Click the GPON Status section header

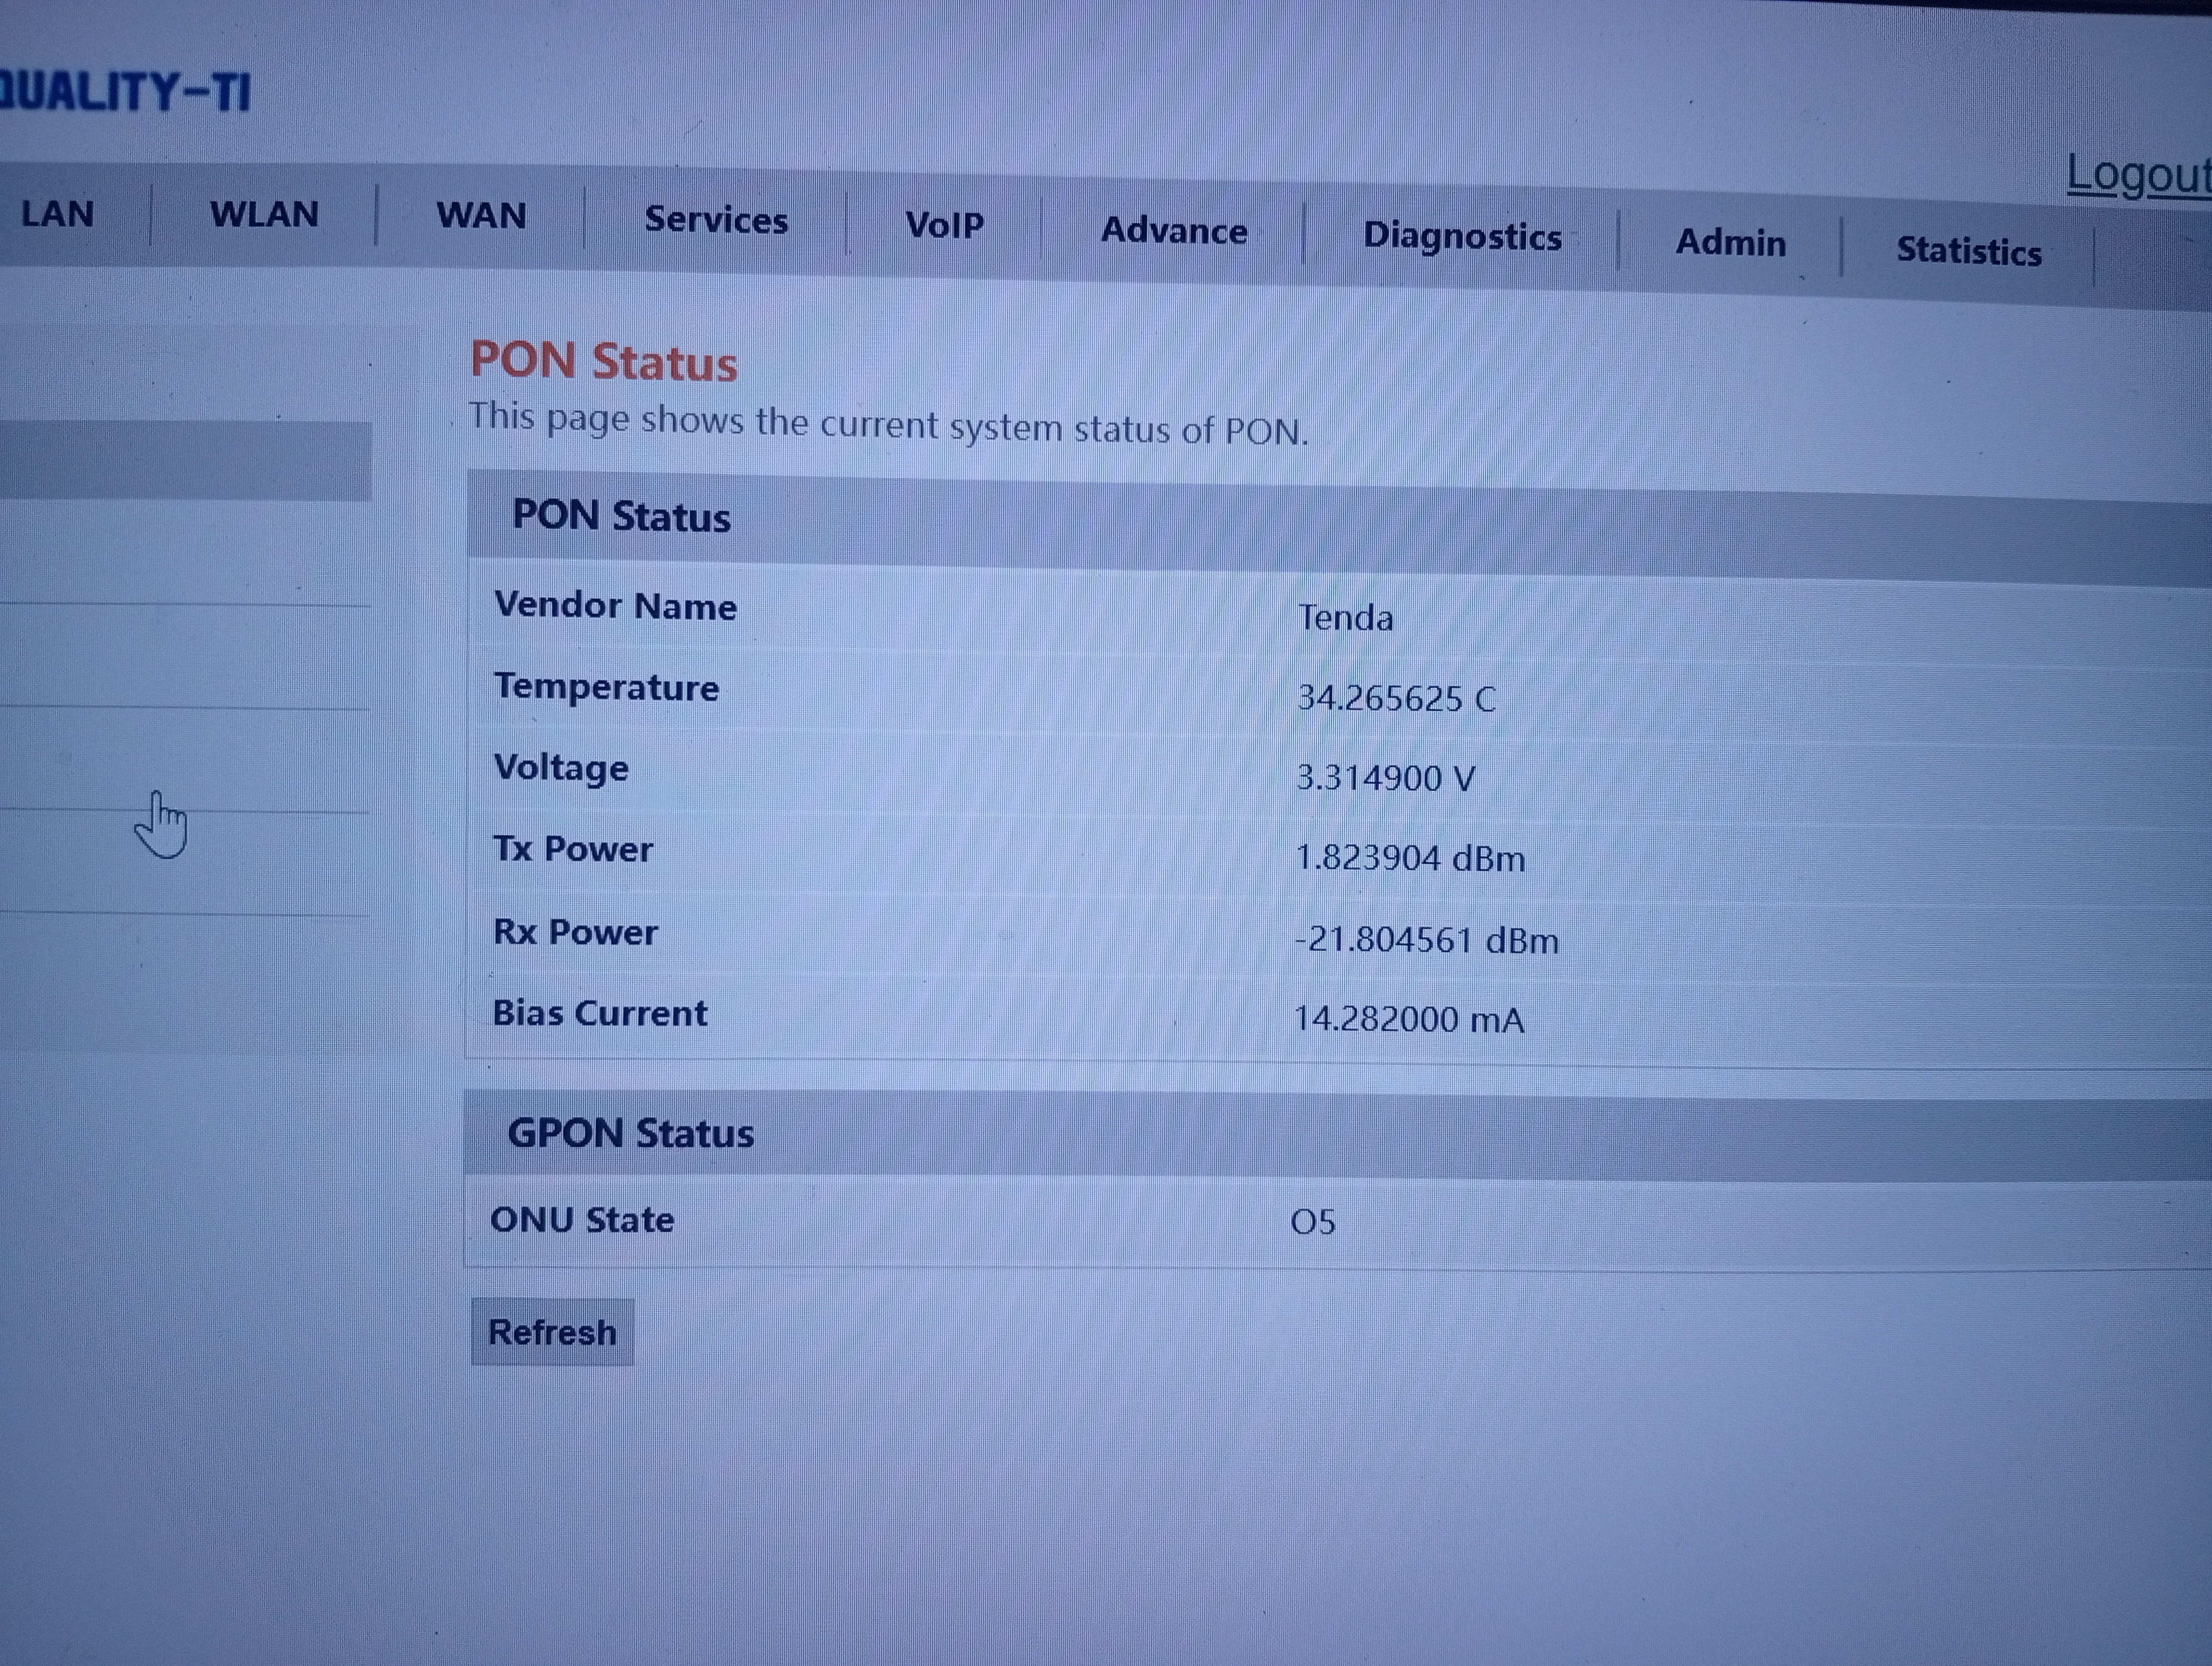(x=630, y=1134)
